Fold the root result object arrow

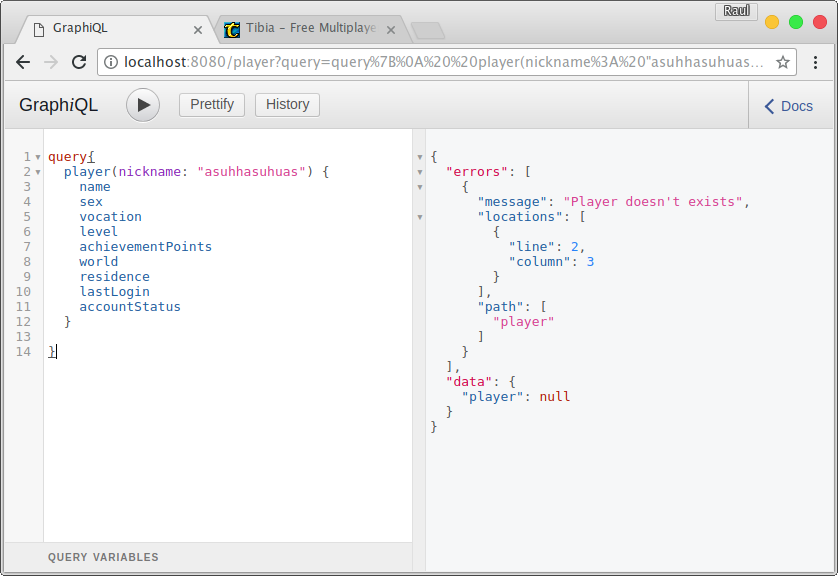pos(420,157)
